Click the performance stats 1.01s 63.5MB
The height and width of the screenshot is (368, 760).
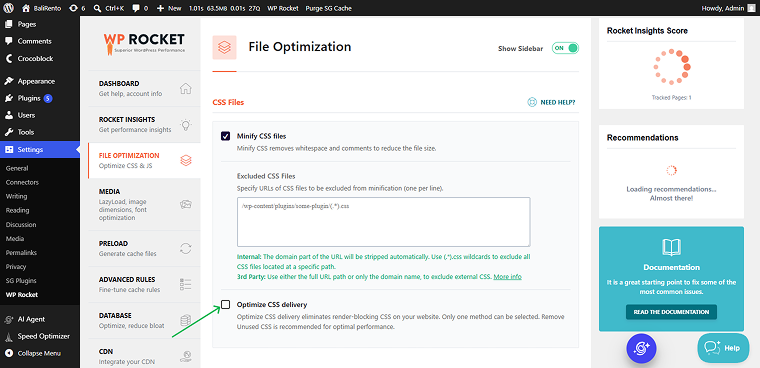[x=225, y=8]
